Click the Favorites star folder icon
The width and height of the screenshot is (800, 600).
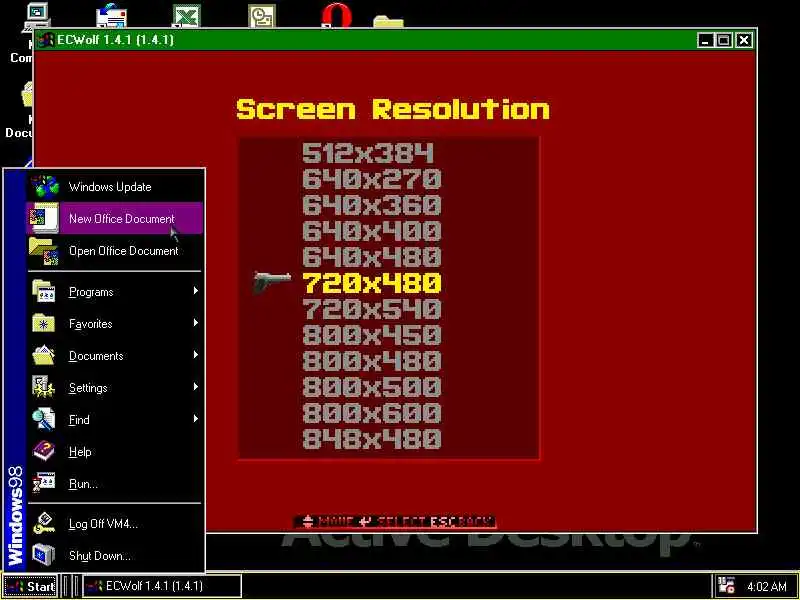click(44, 323)
